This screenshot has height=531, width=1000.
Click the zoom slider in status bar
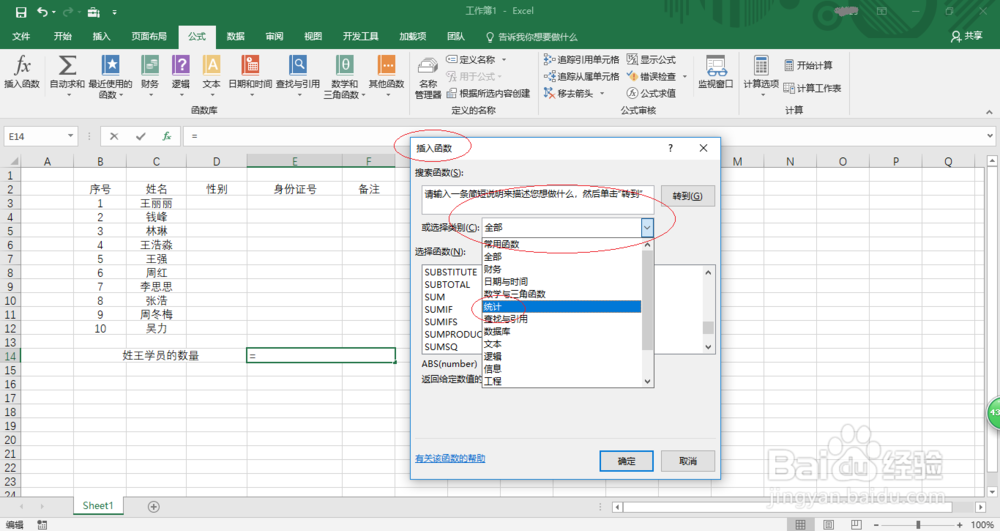[918, 525]
